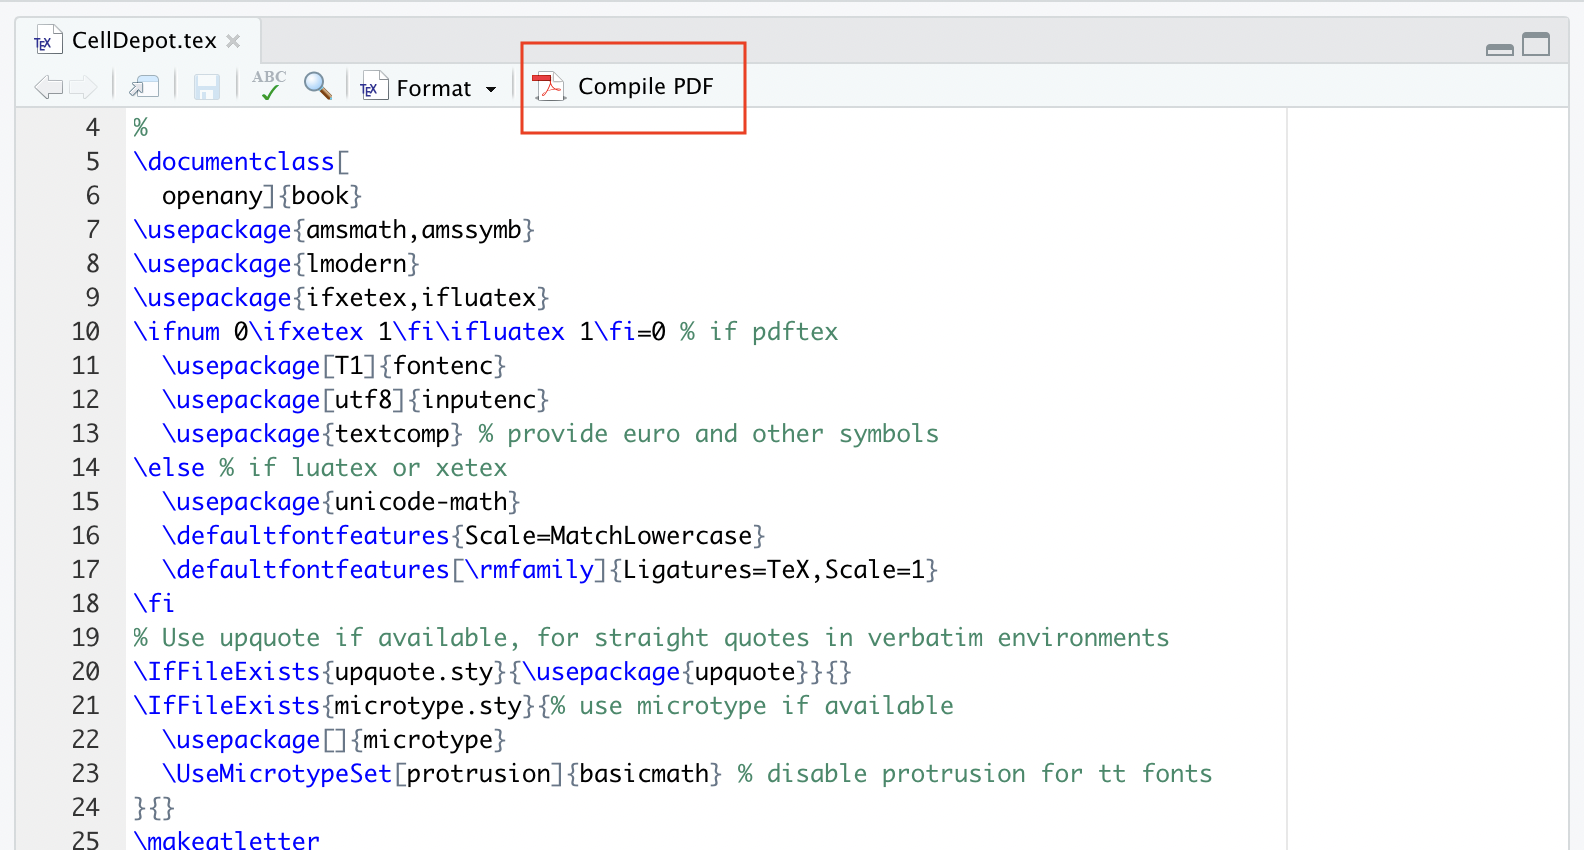Minimize the source editor pane

pos(1499,49)
